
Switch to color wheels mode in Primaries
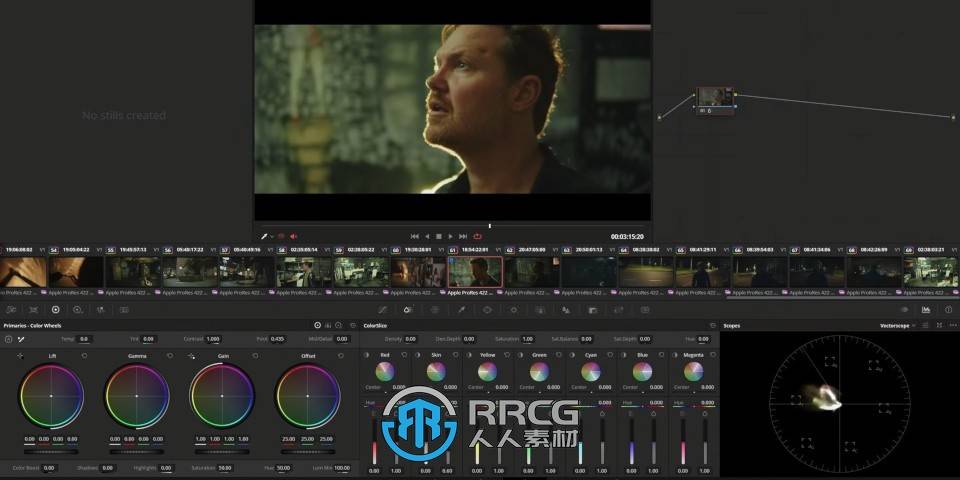[x=317, y=325]
